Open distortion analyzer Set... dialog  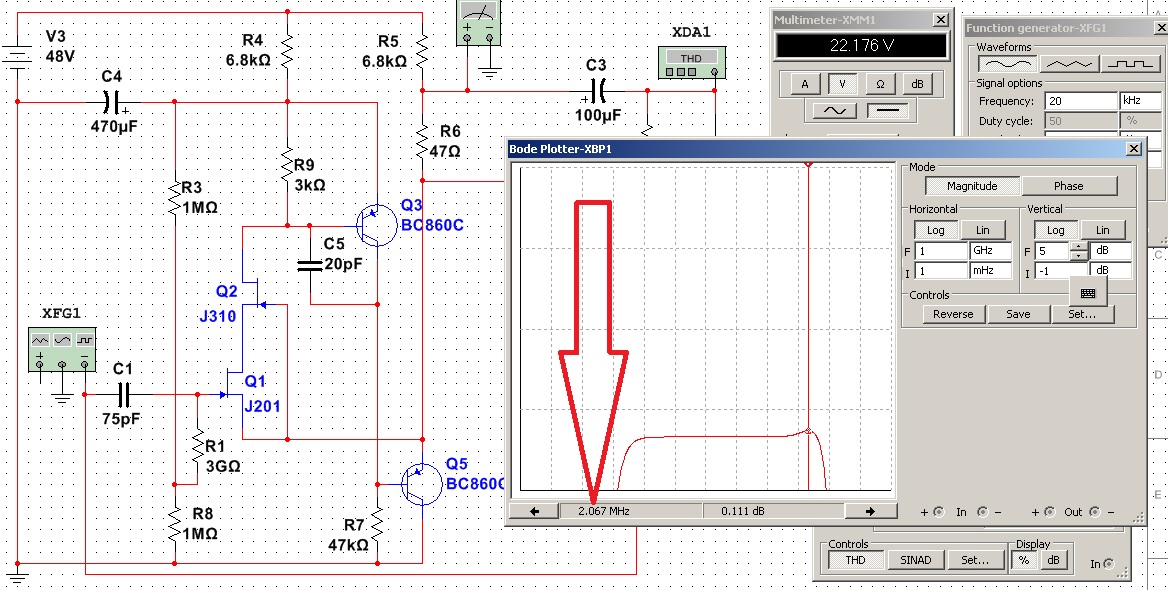tap(974, 559)
